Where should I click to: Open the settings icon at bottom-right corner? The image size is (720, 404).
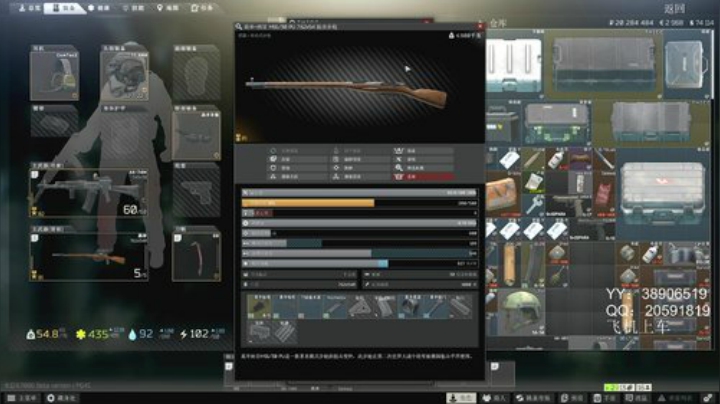[708, 398]
